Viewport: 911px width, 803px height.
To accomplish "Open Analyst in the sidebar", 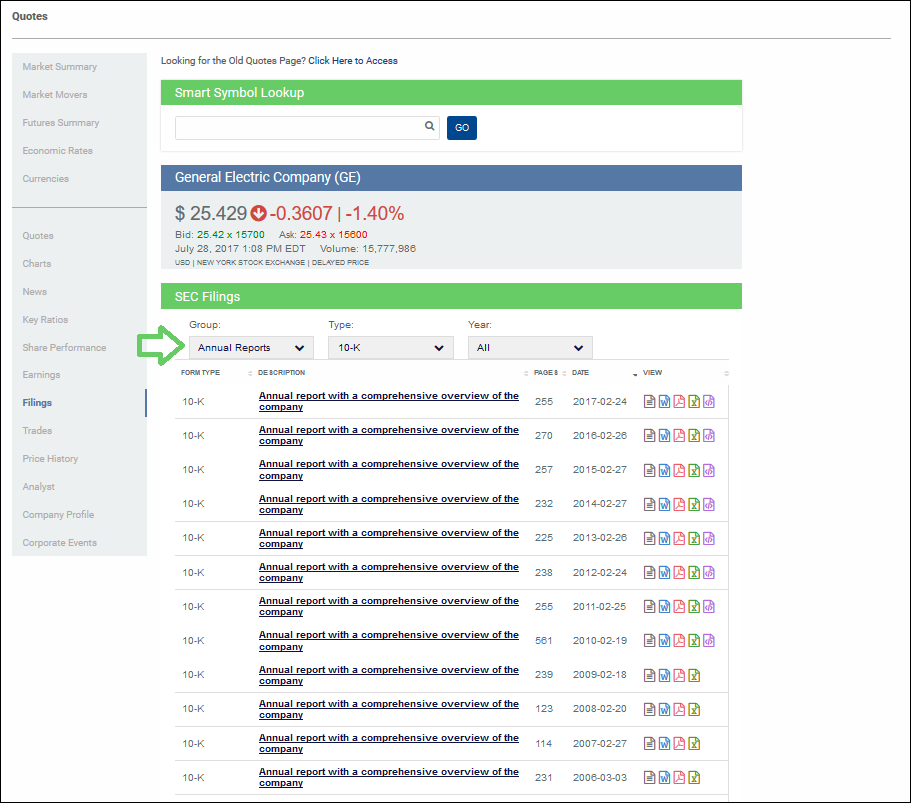I will click(38, 486).
